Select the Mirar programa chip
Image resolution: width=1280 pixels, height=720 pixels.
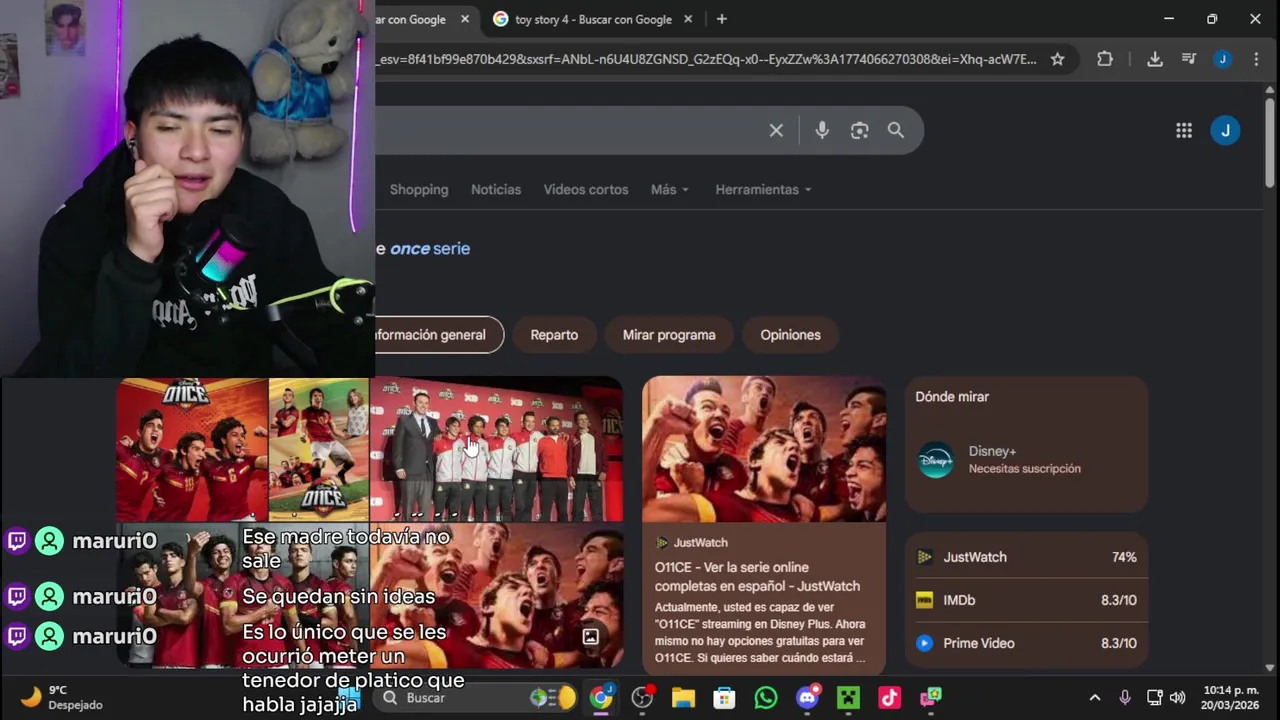point(669,335)
